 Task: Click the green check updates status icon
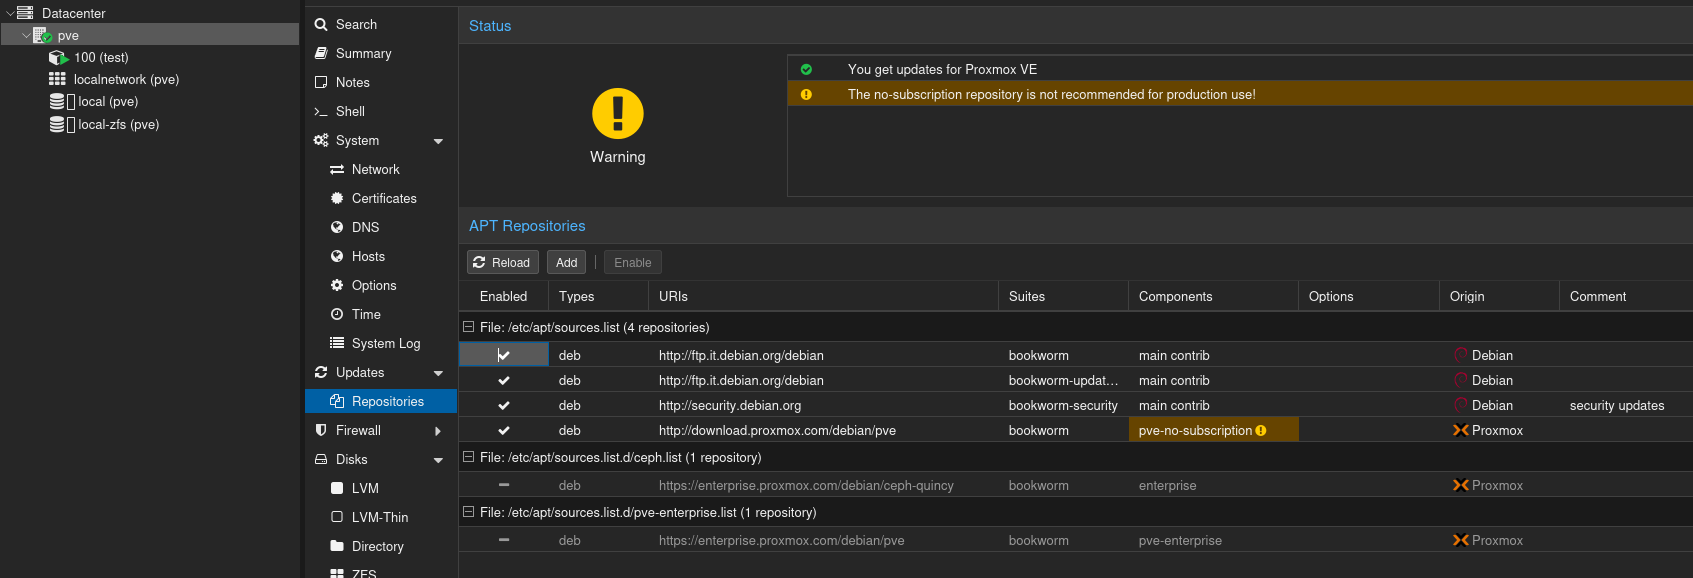(806, 70)
